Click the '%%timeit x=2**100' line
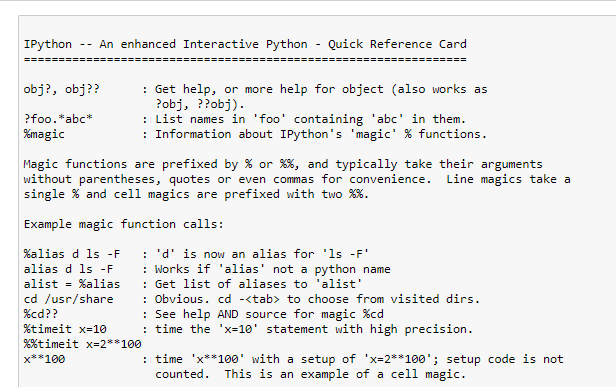The image size is (616, 387). 82,344
